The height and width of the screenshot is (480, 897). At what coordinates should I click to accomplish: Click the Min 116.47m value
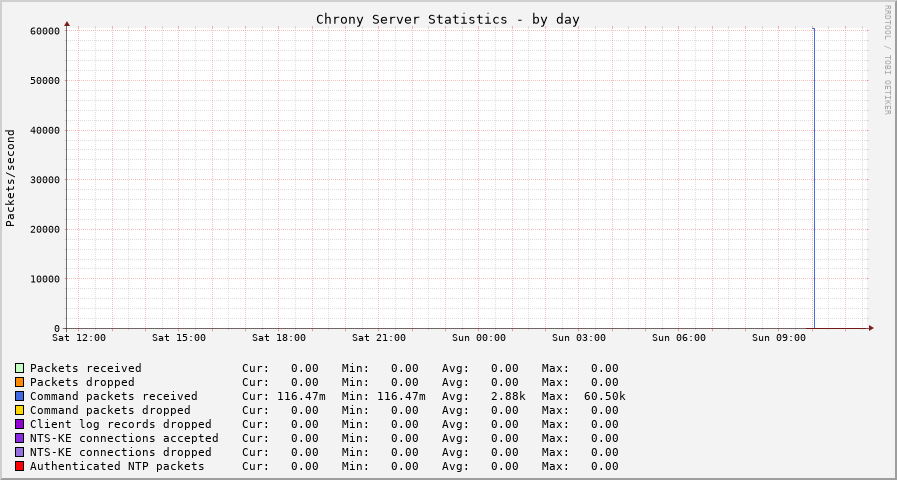pos(402,396)
